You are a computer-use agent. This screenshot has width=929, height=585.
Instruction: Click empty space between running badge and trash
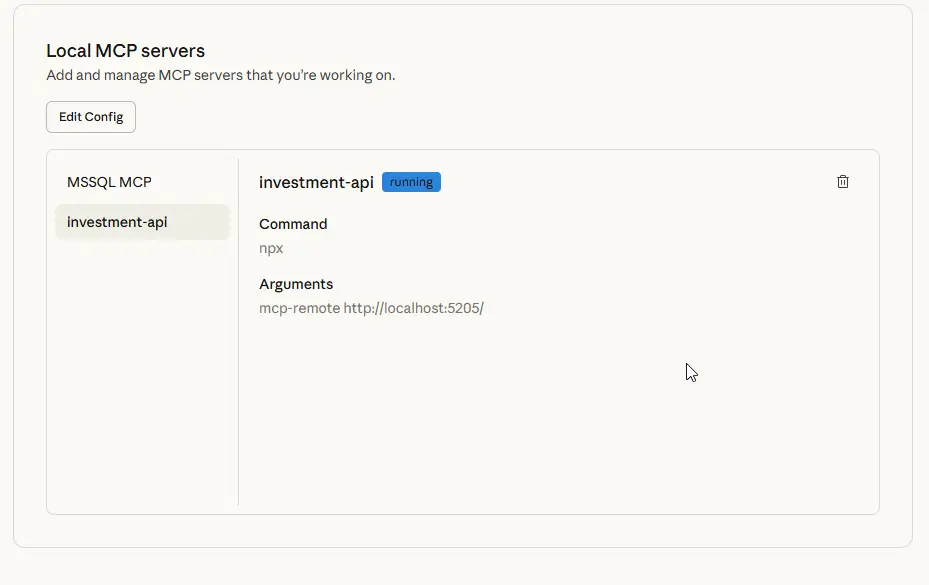click(640, 182)
